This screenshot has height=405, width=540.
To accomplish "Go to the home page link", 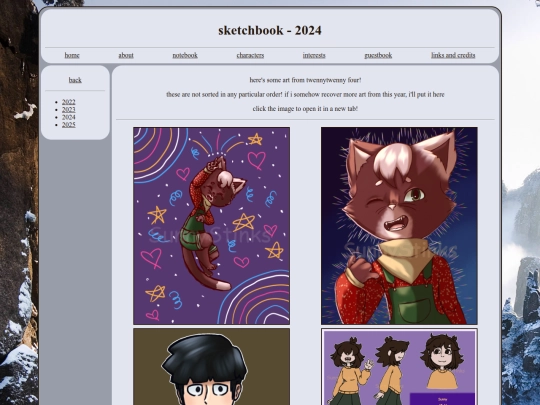I will pyautogui.click(x=72, y=55).
